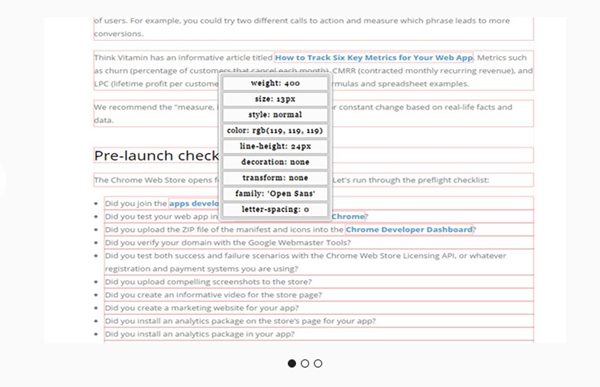Click the letter-spacing: 0 row
Viewport: 600px width, 387px height.
pyautogui.click(x=275, y=209)
